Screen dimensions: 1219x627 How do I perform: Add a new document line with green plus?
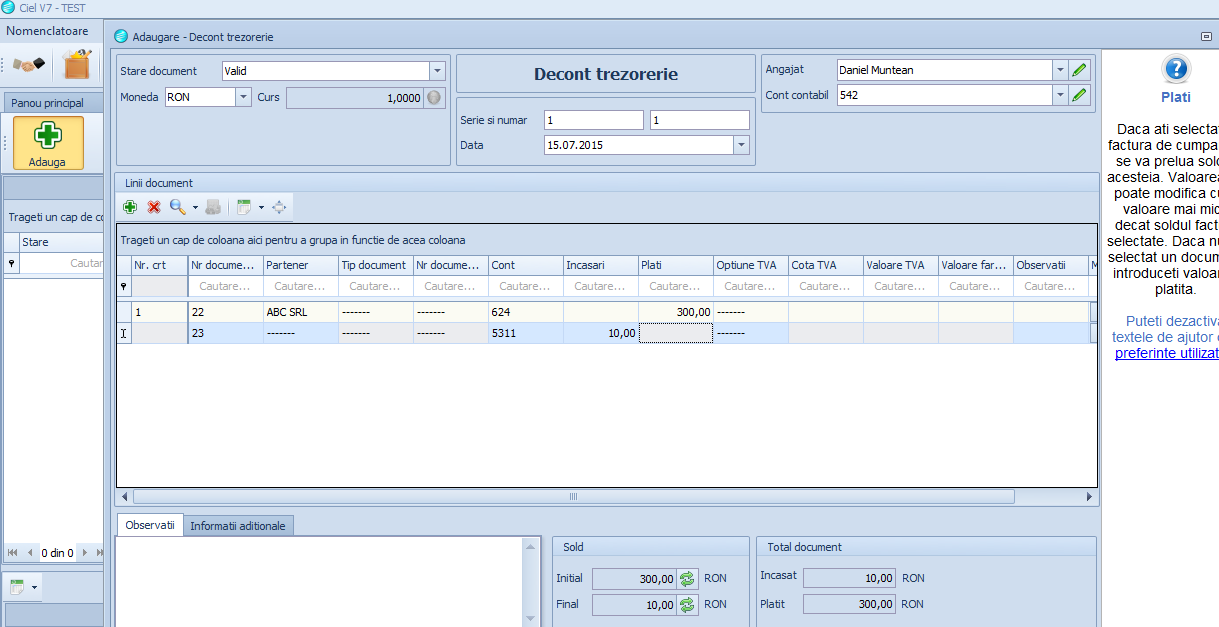click(x=130, y=207)
